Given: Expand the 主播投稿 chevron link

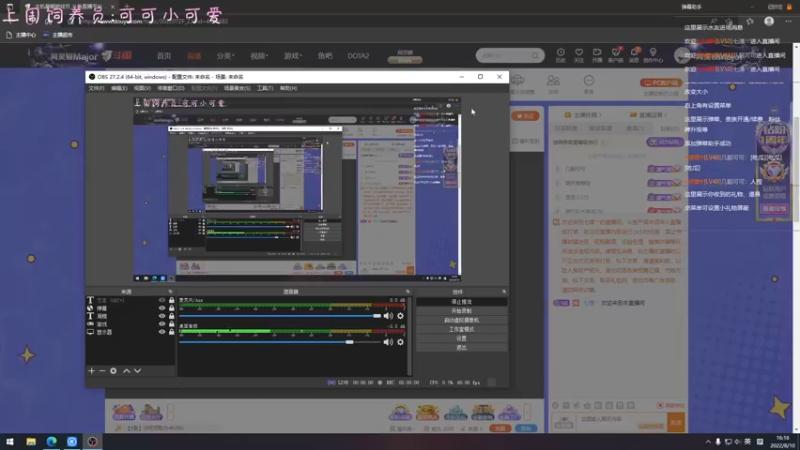Looking at the screenshot, I should 583,115.
